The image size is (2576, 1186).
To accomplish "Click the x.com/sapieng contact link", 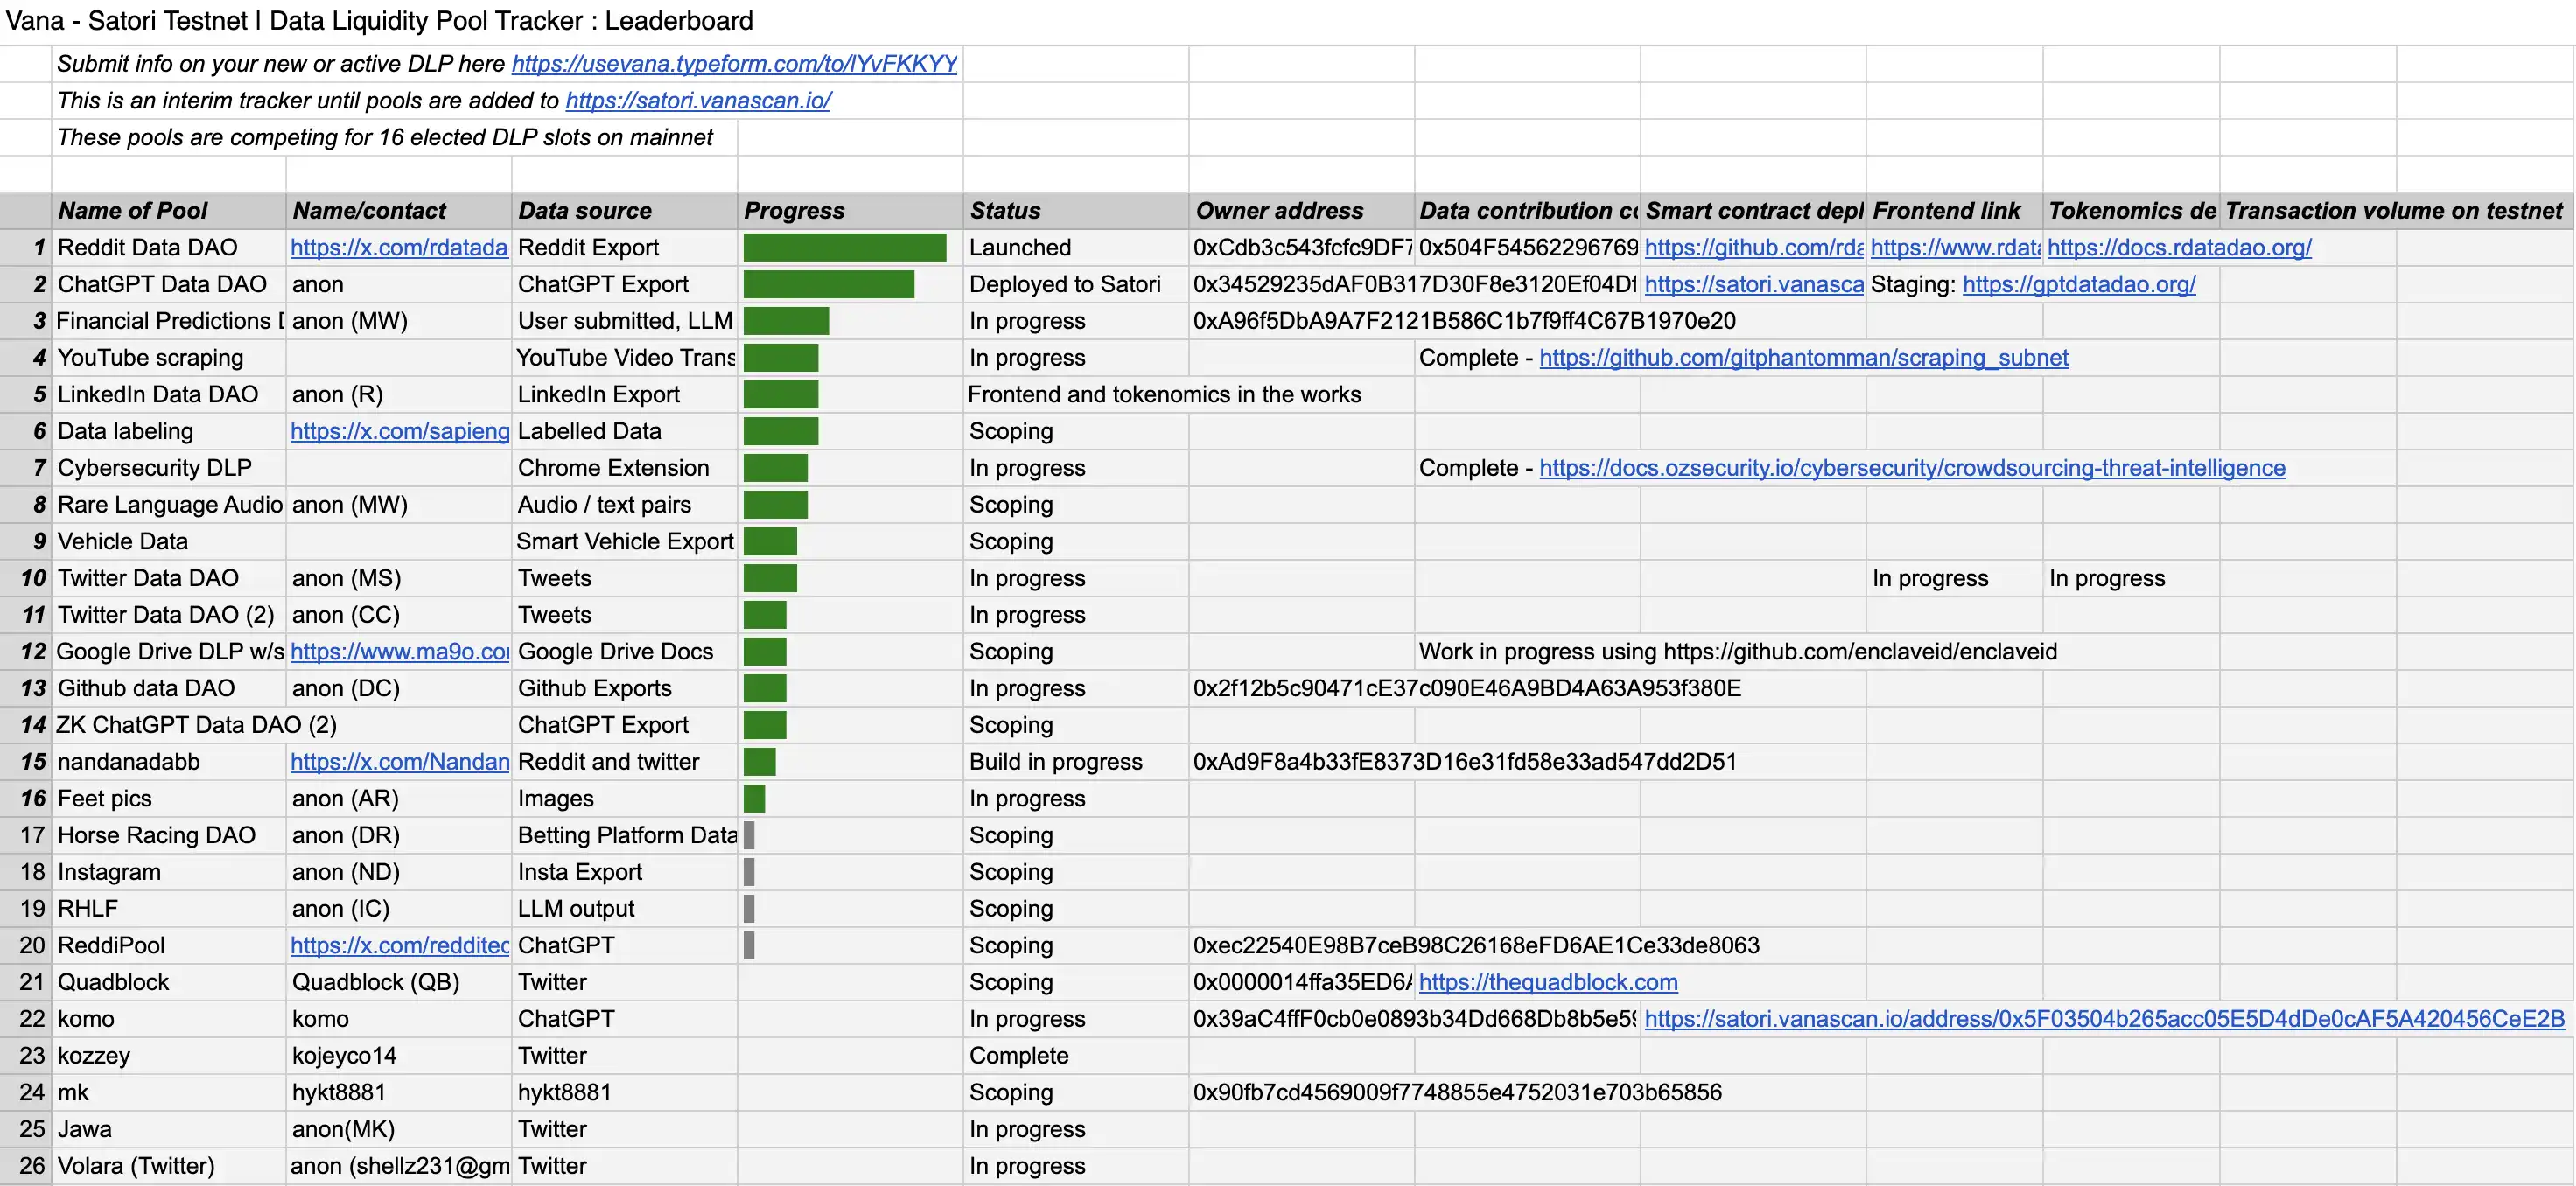I will [399, 431].
